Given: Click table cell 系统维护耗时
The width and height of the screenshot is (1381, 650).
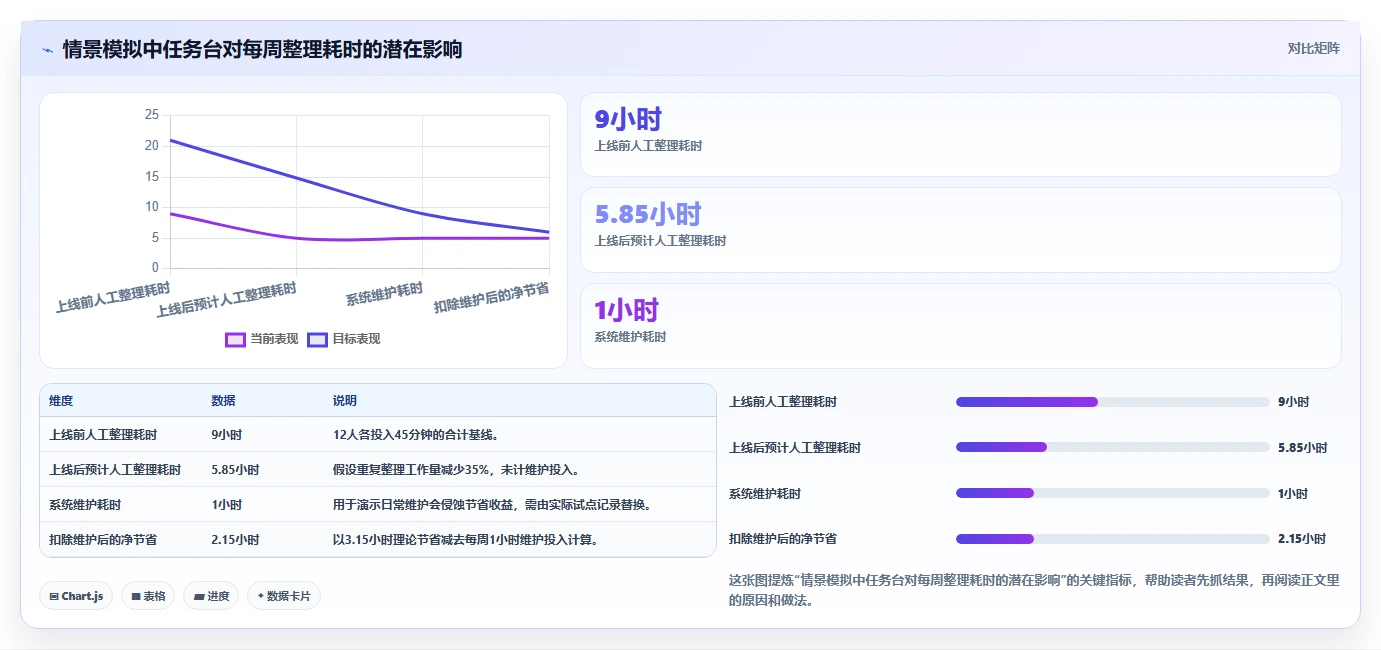Looking at the screenshot, I should pyautogui.click(x=85, y=505).
